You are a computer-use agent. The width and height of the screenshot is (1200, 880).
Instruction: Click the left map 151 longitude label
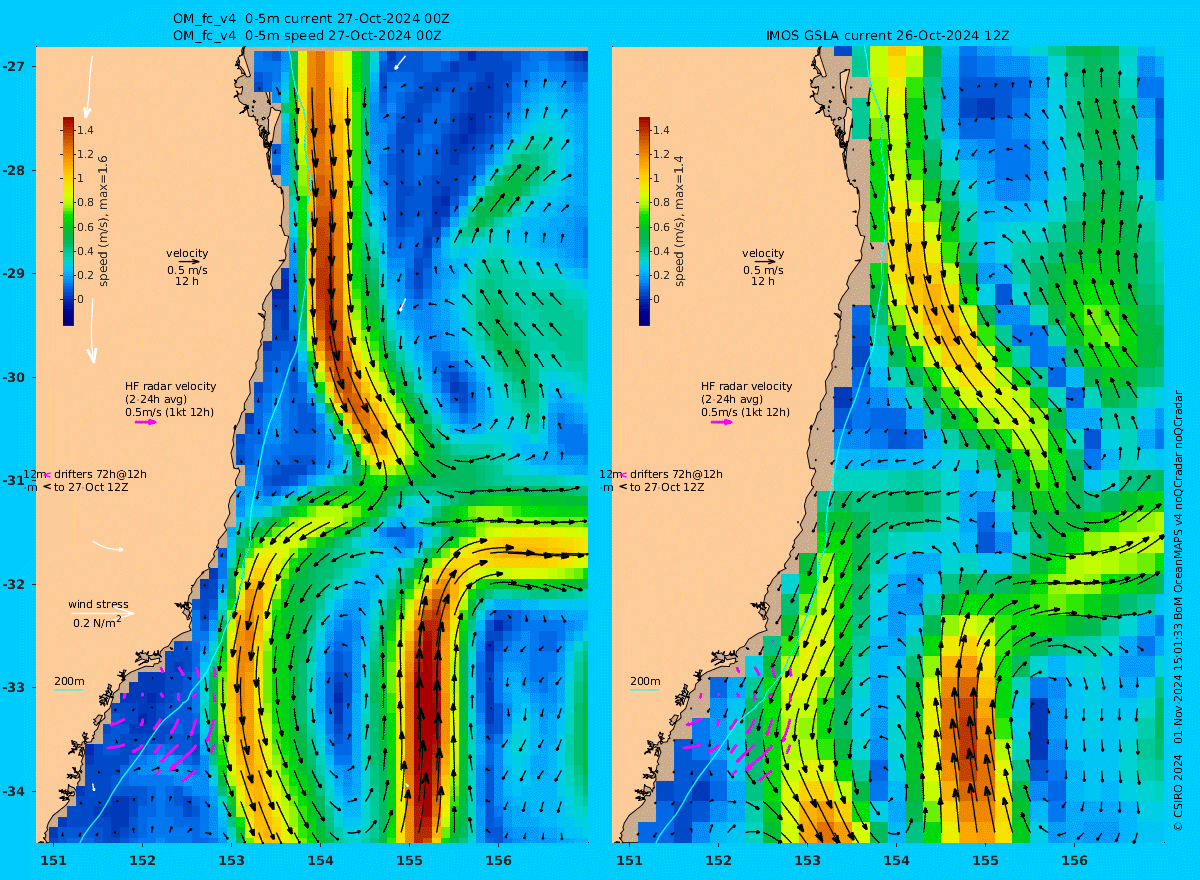tap(53, 860)
